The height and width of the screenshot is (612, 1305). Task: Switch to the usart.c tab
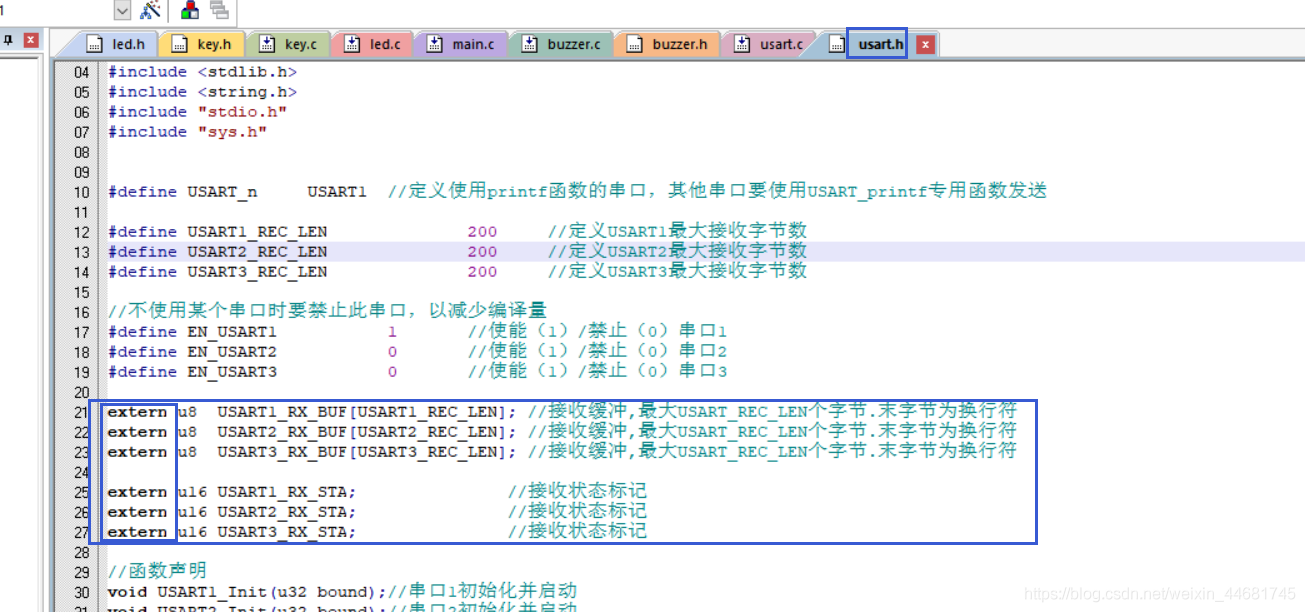coord(770,44)
